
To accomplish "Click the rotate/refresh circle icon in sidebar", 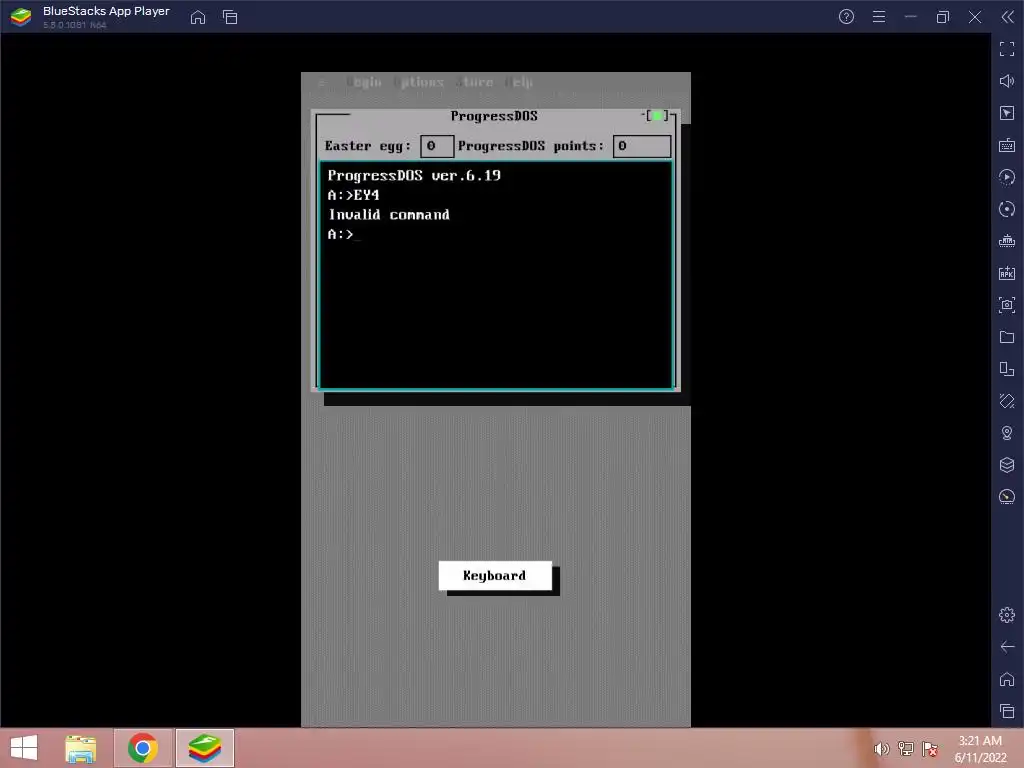I will tap(1007, 209).
